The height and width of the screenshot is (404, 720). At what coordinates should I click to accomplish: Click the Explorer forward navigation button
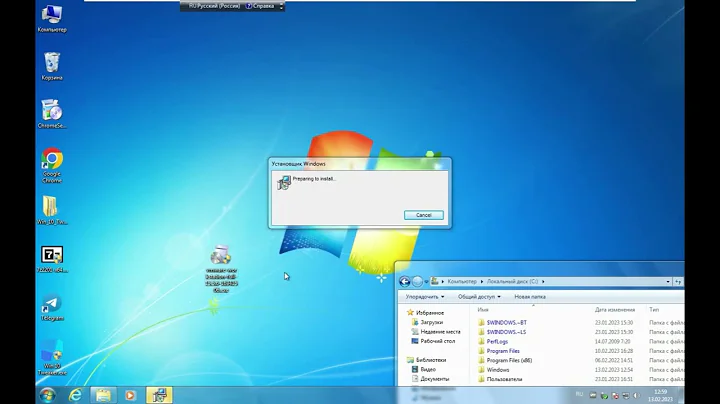(417, 281)
